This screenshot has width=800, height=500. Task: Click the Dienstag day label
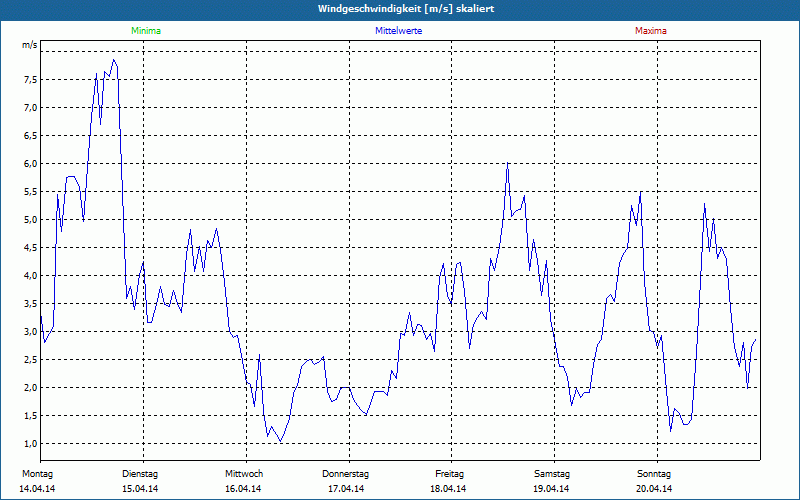[140, 474]
